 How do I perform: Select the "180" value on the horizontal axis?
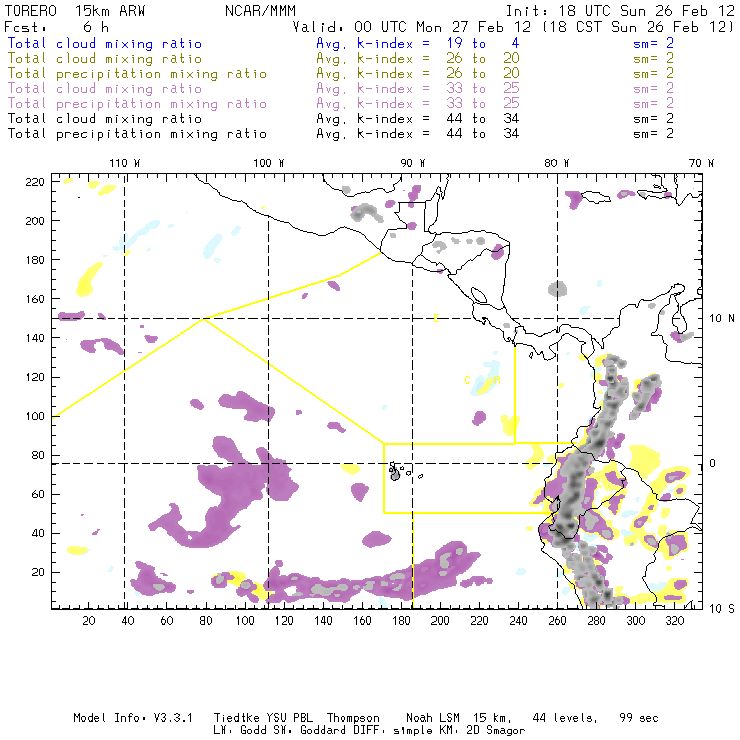(x=401, y=621)
